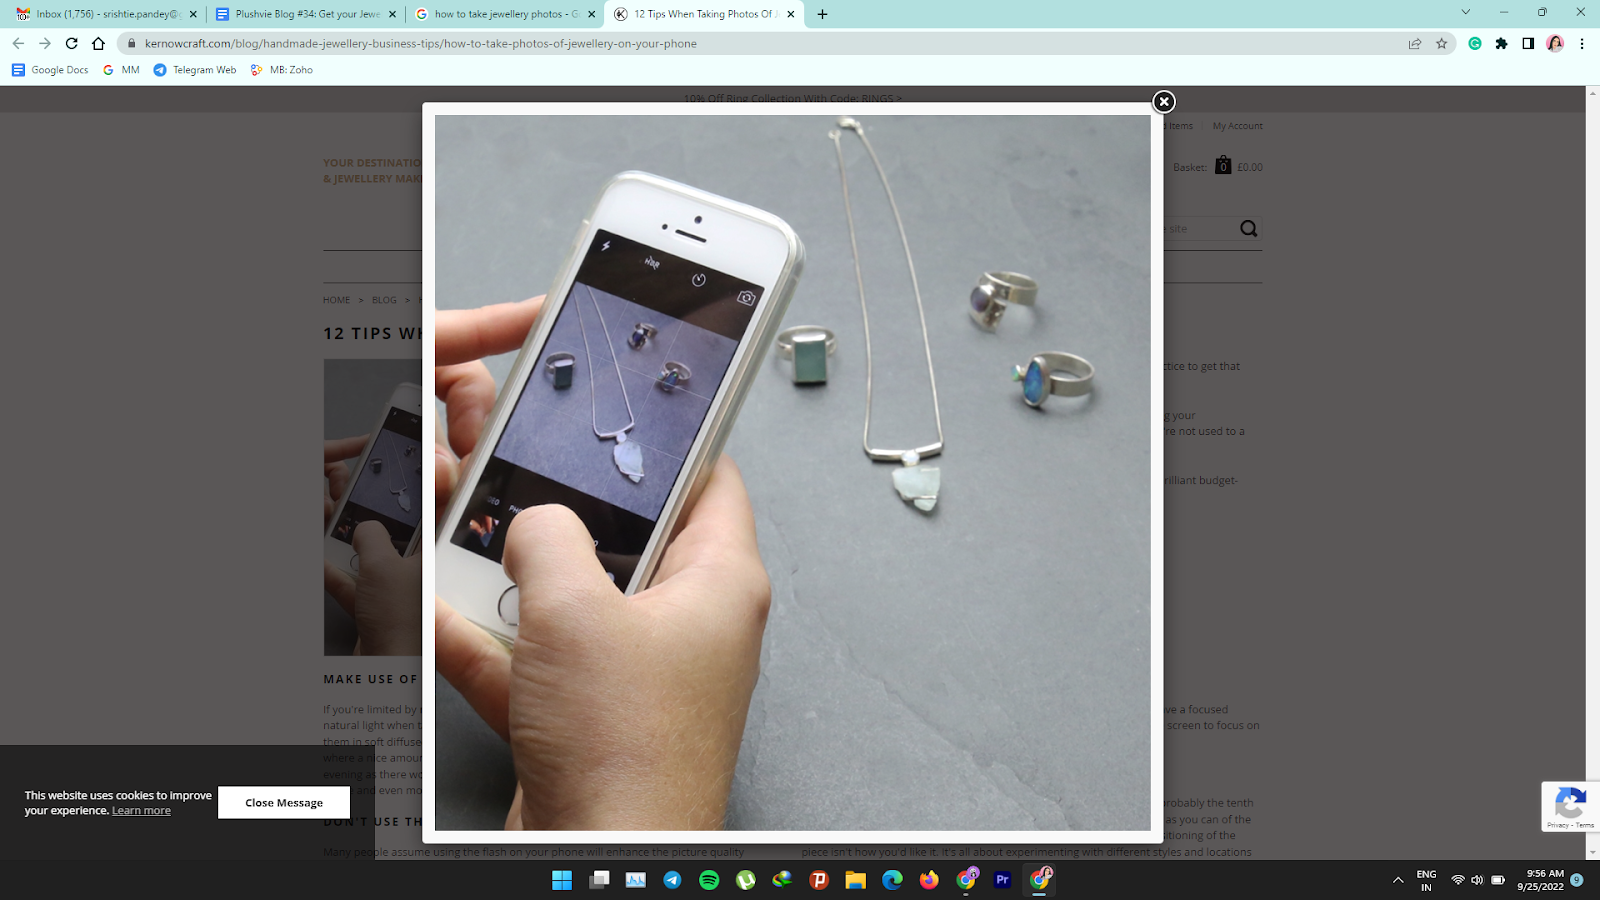Switch the ENG IN input language
This screenshot has width=1600, height=900.
point(1426,880)
